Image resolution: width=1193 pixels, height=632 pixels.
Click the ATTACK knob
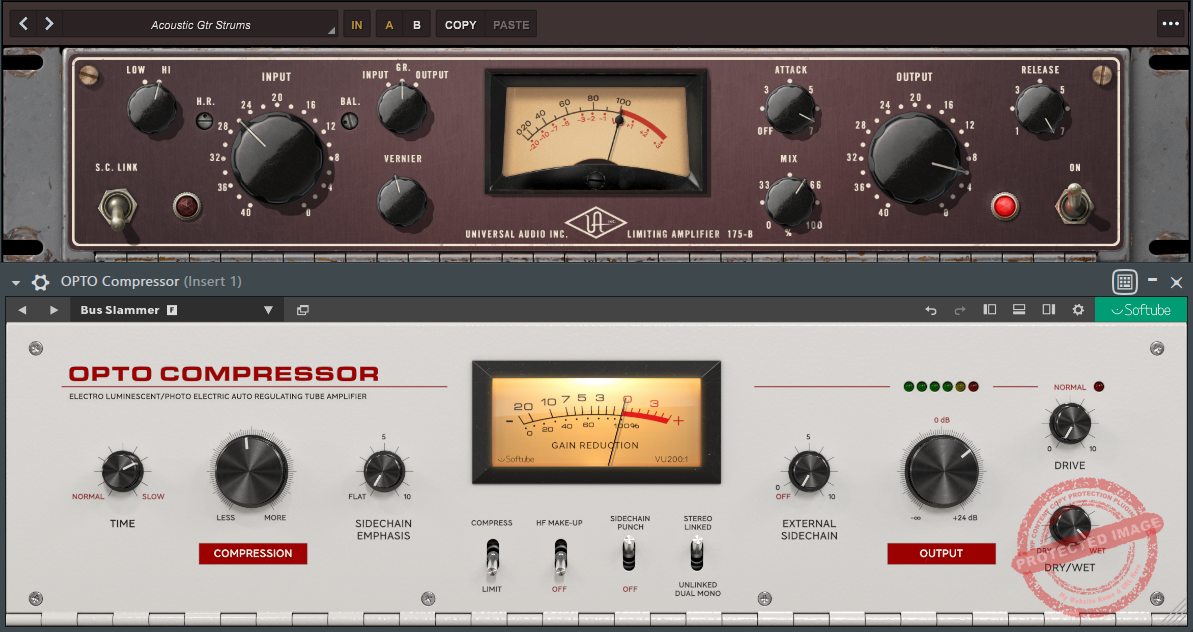click(791, 110)
